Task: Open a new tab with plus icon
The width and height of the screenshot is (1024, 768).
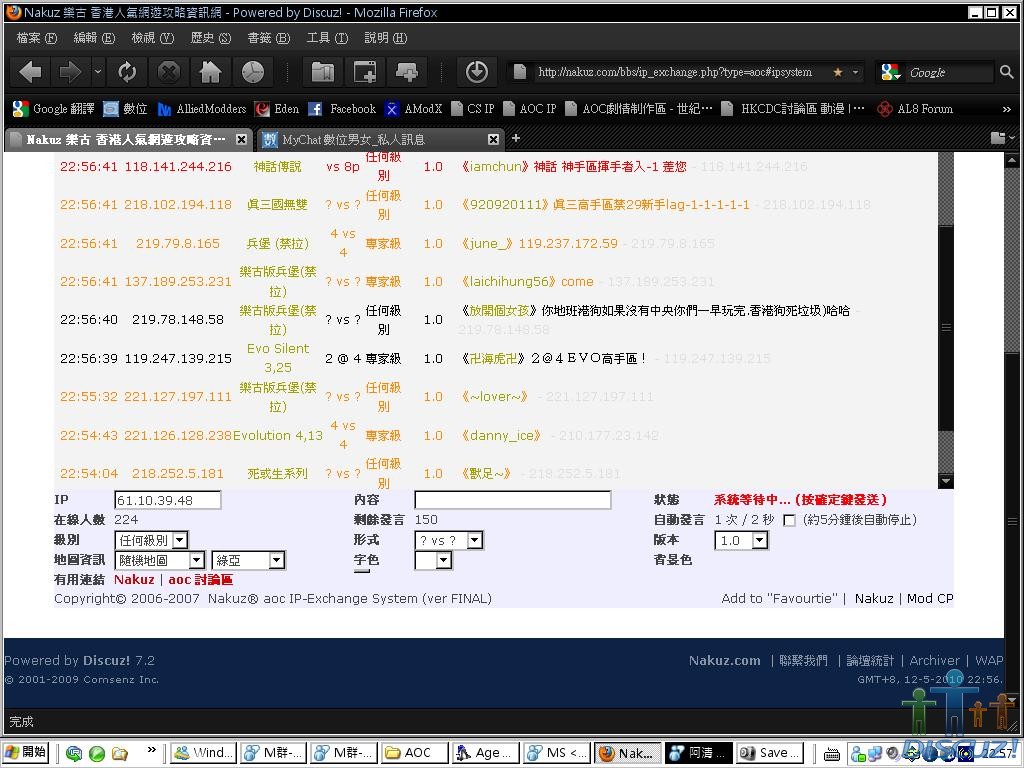Action: click(516, 138)
